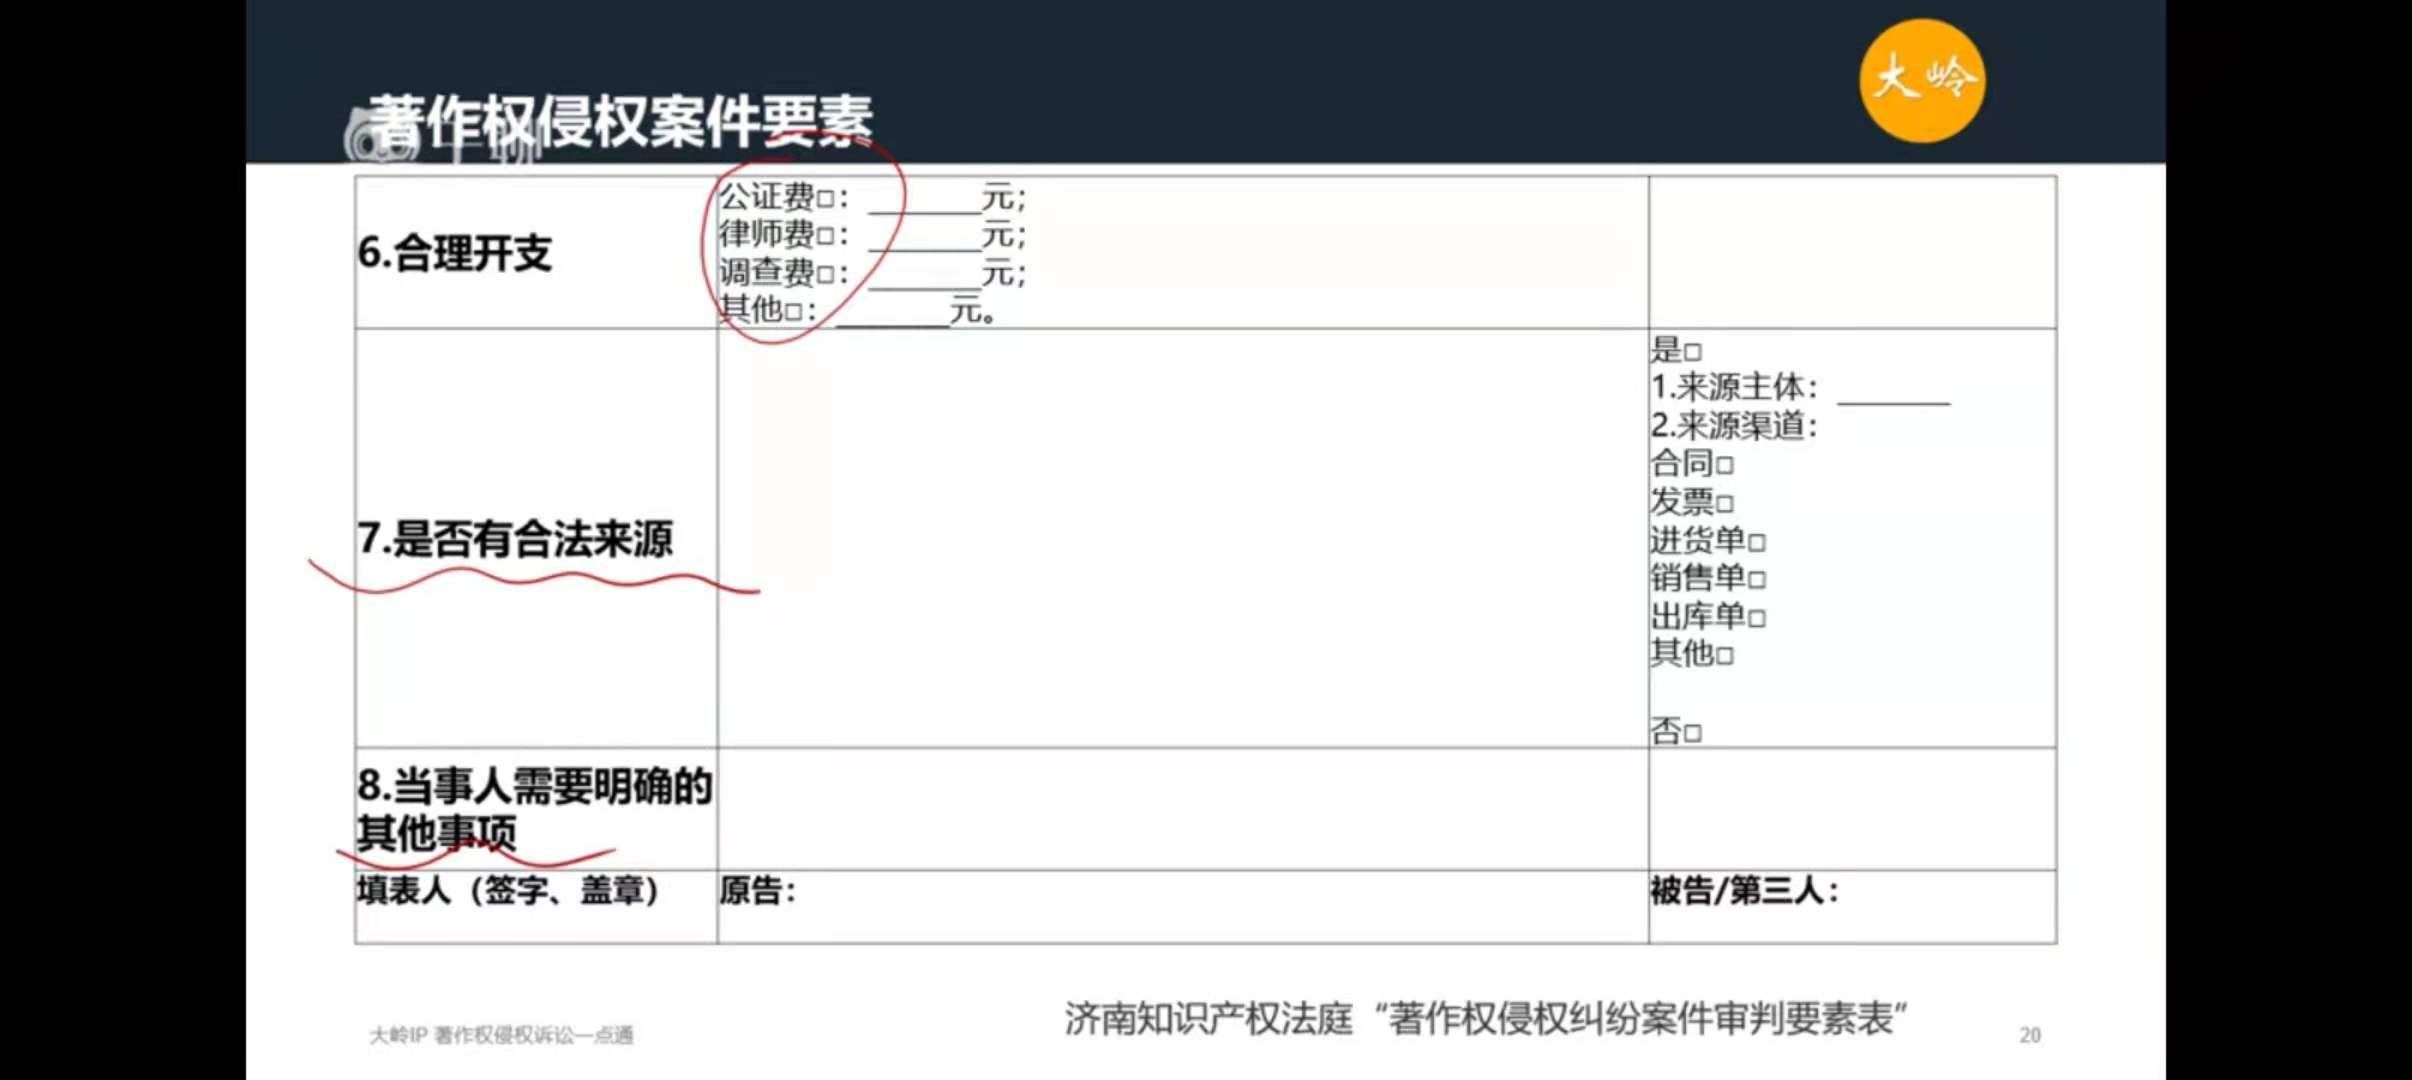
Task: Check the 合同 source channel box
Action: (x=1724, y=465)
